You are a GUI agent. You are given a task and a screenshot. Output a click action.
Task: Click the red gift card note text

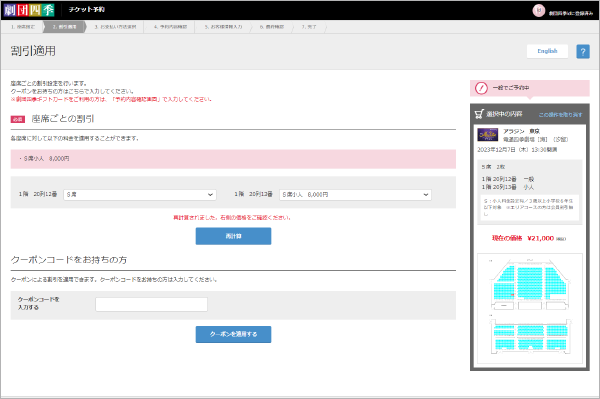tap(111, 99)
